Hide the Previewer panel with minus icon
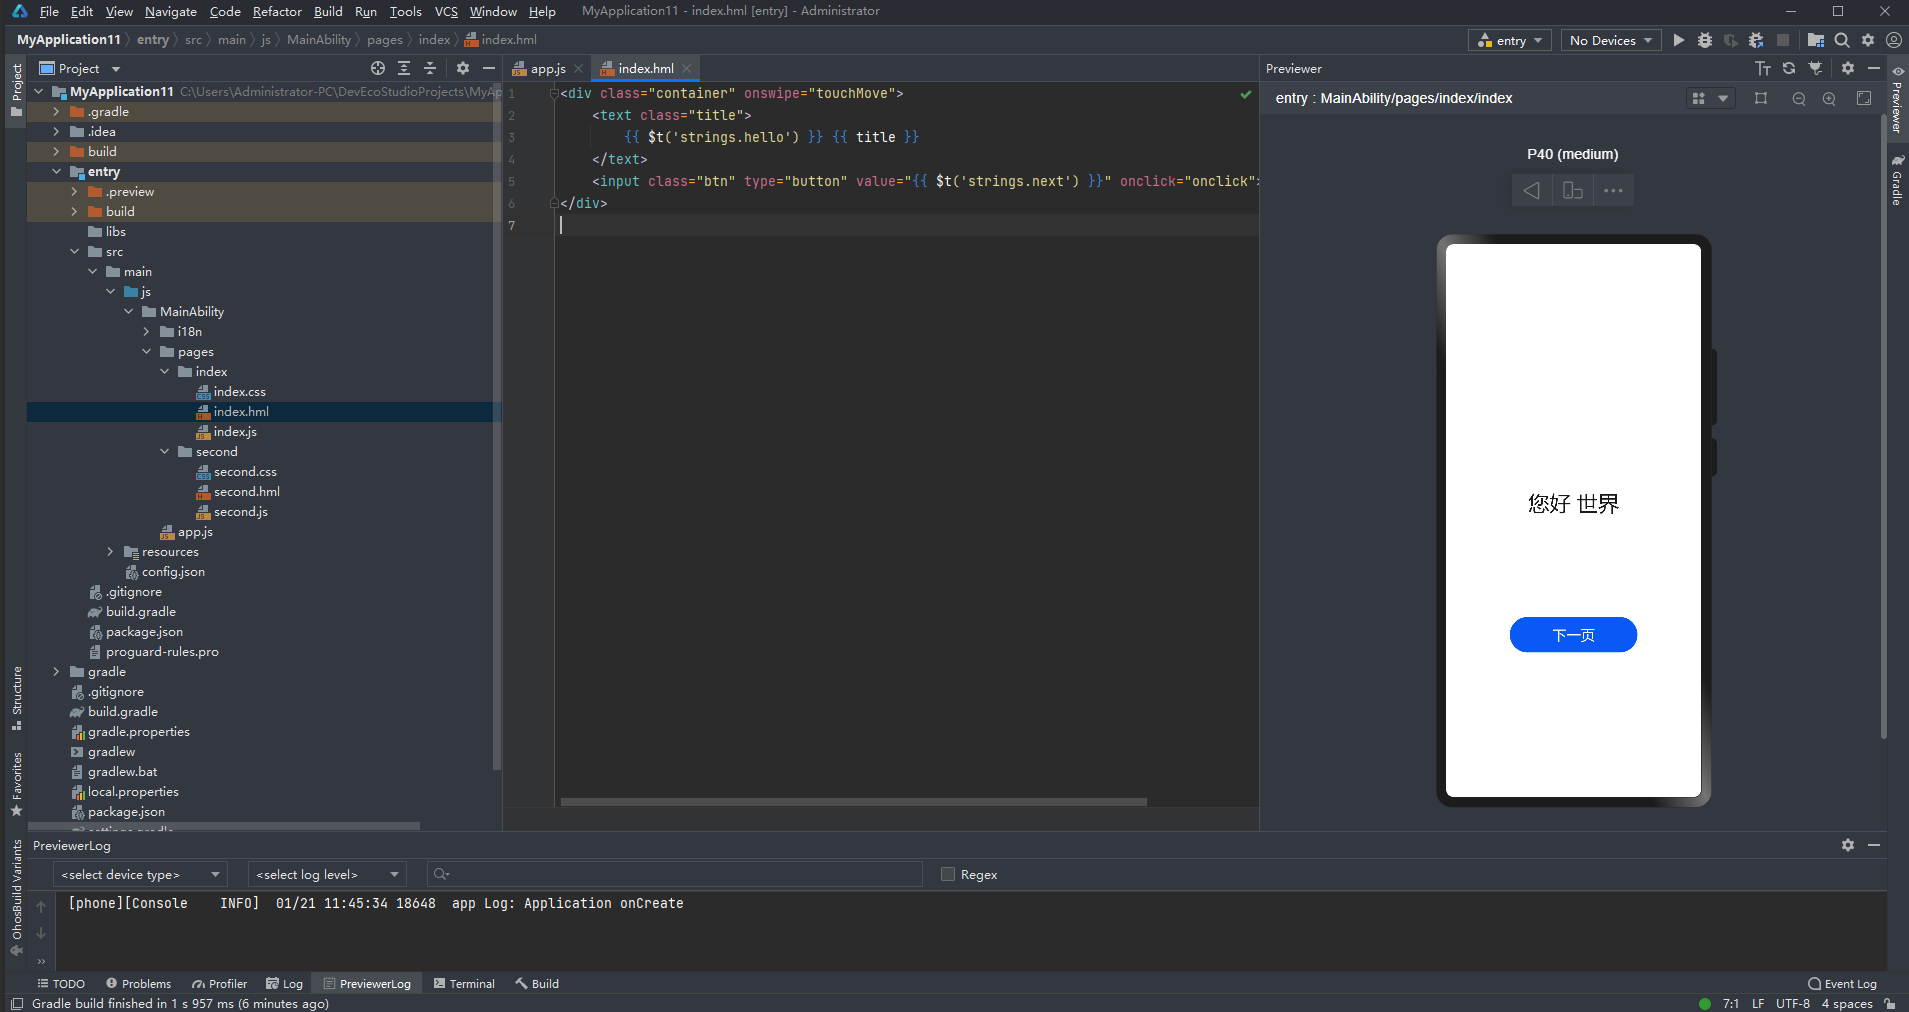 pyautogui.click(x=1874, y=68)
